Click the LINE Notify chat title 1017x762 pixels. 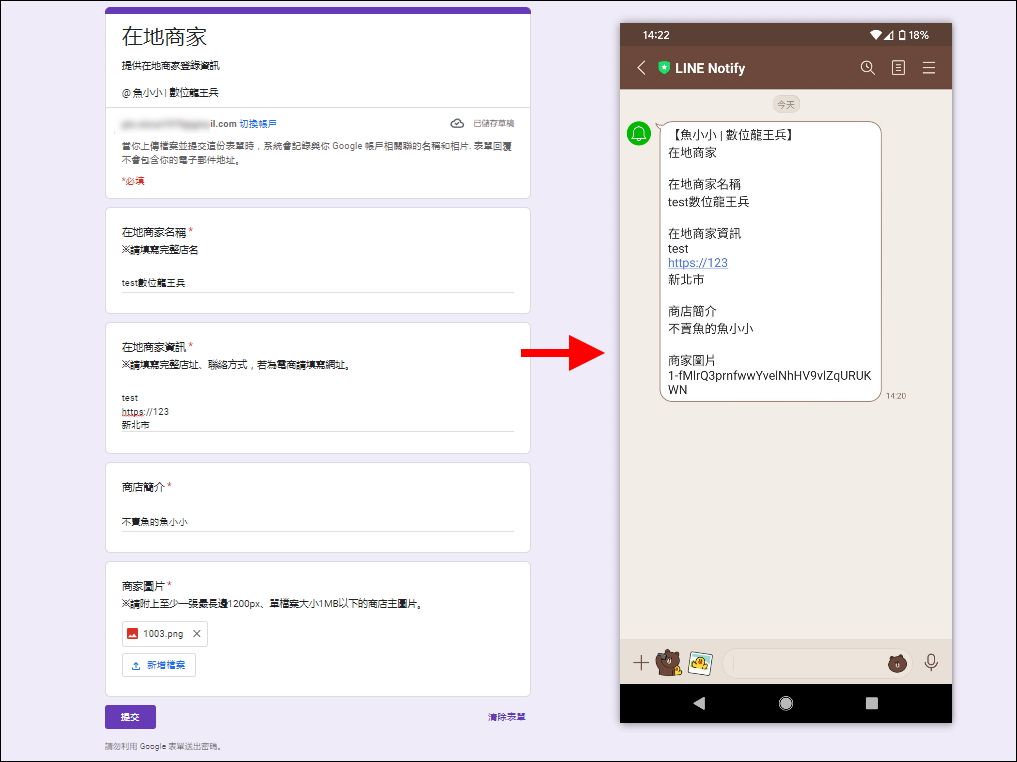(x=710, y=68)
